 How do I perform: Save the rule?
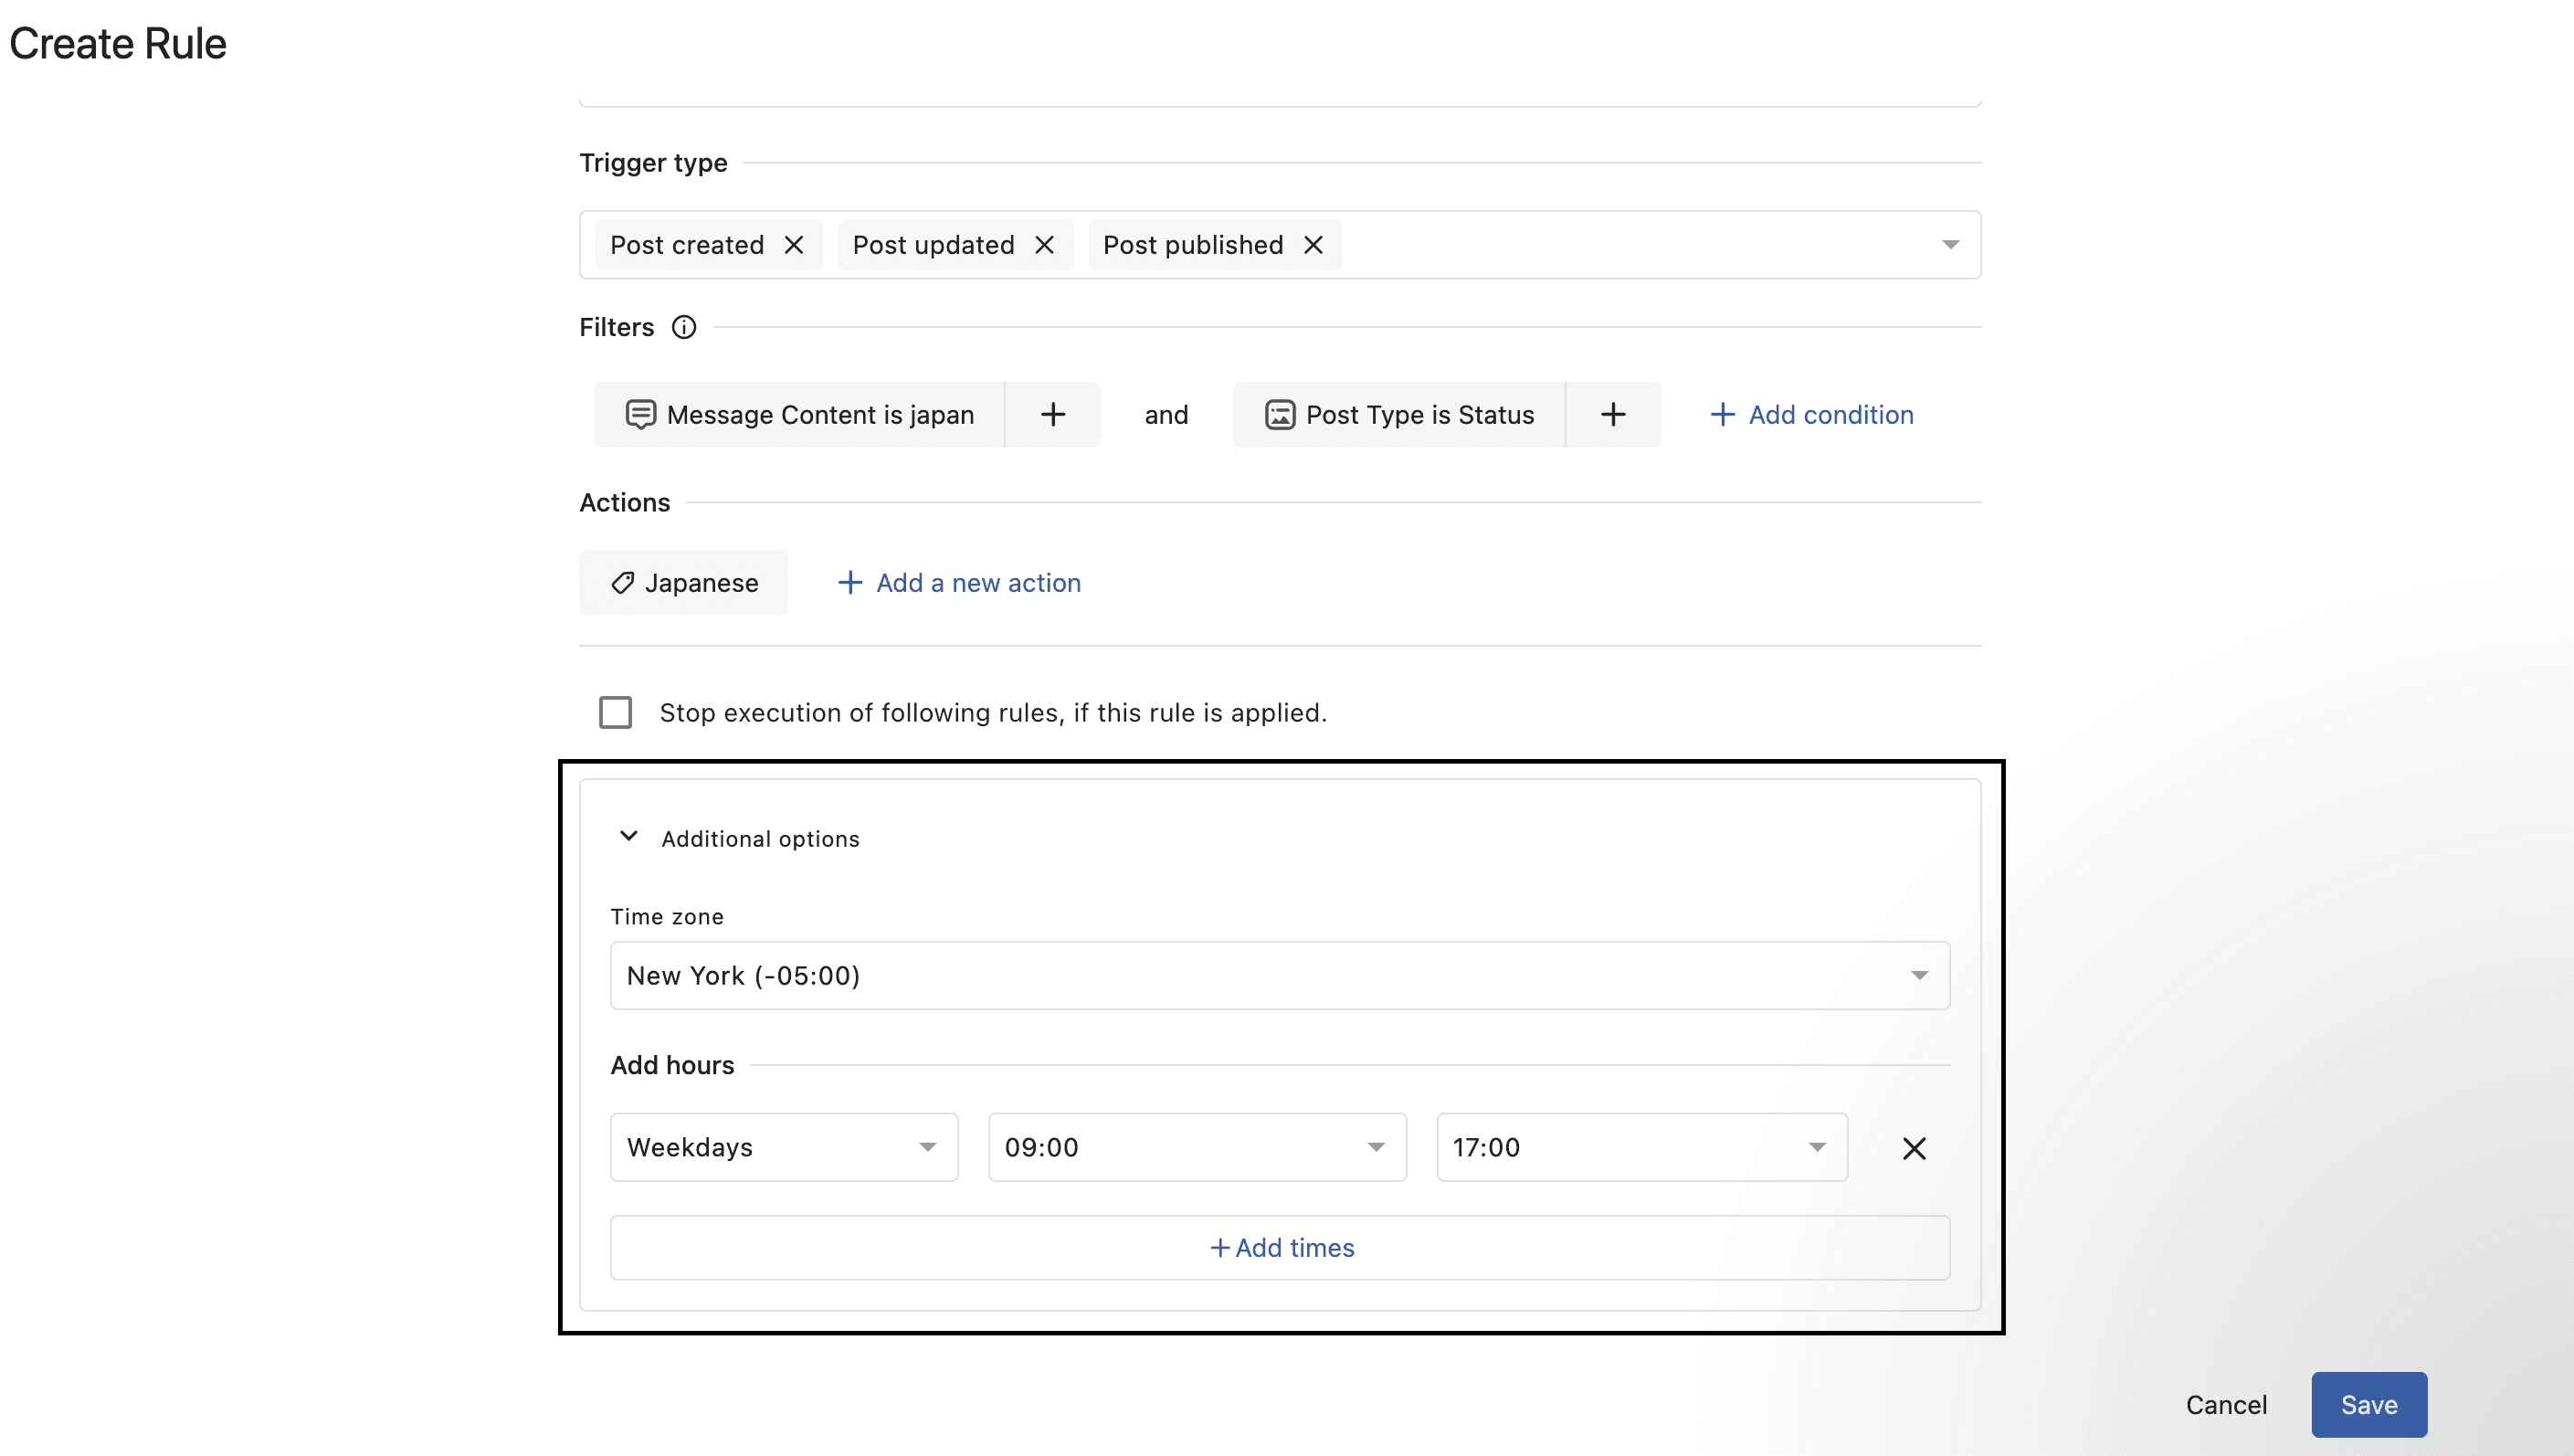click(x=2369, y=1405)
